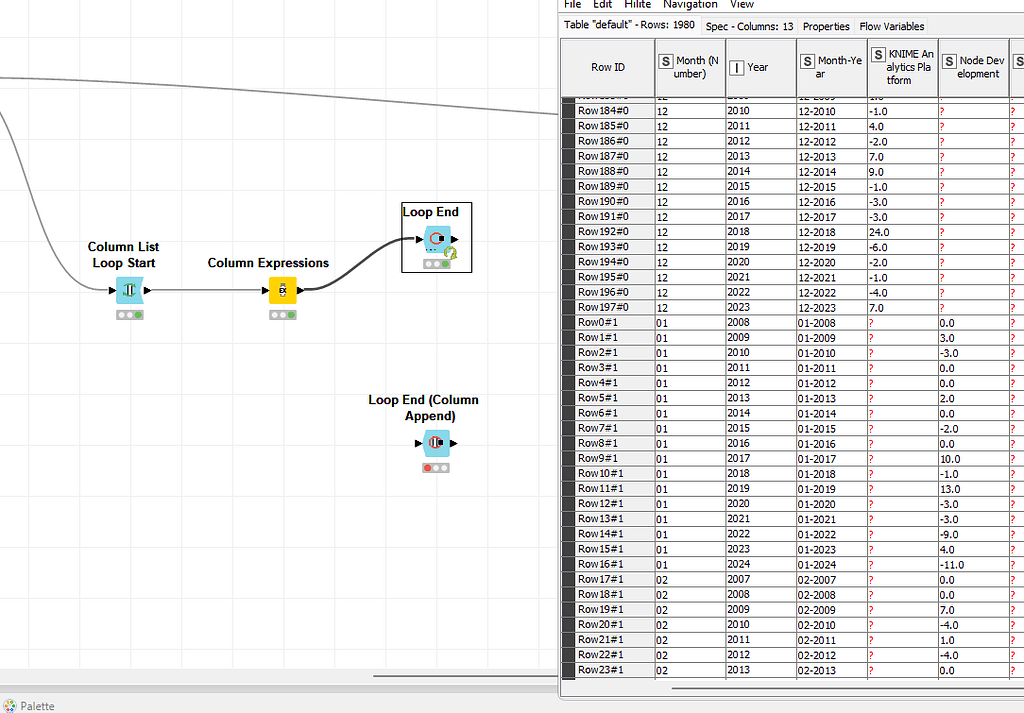This screenshot has width=1024, height=713.
Task: Switch to the Table "default" - Rows: 1980 tab
Action: (630, 25)
